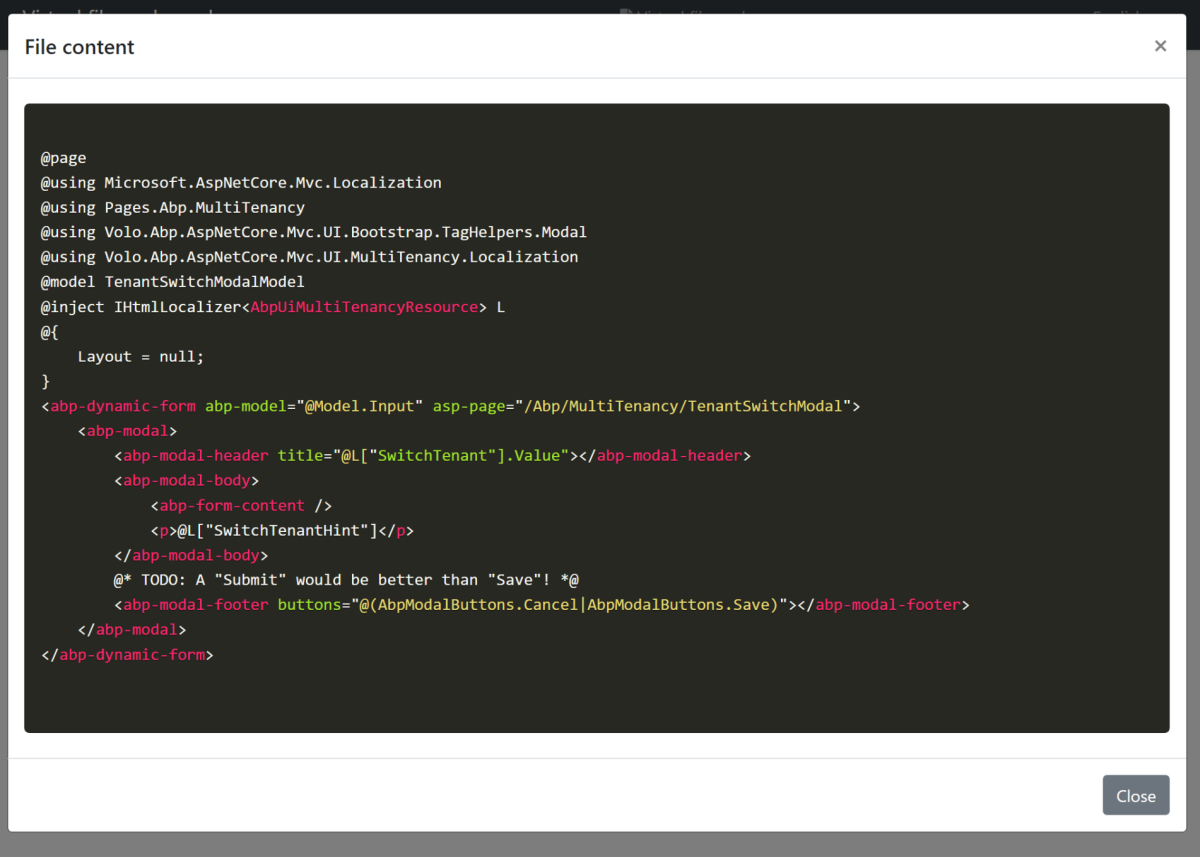Viewport: 1200px width, 857px height.
Task: Click AbpUiMultiTenancyResource in the inject line
Action: (364, 307)
